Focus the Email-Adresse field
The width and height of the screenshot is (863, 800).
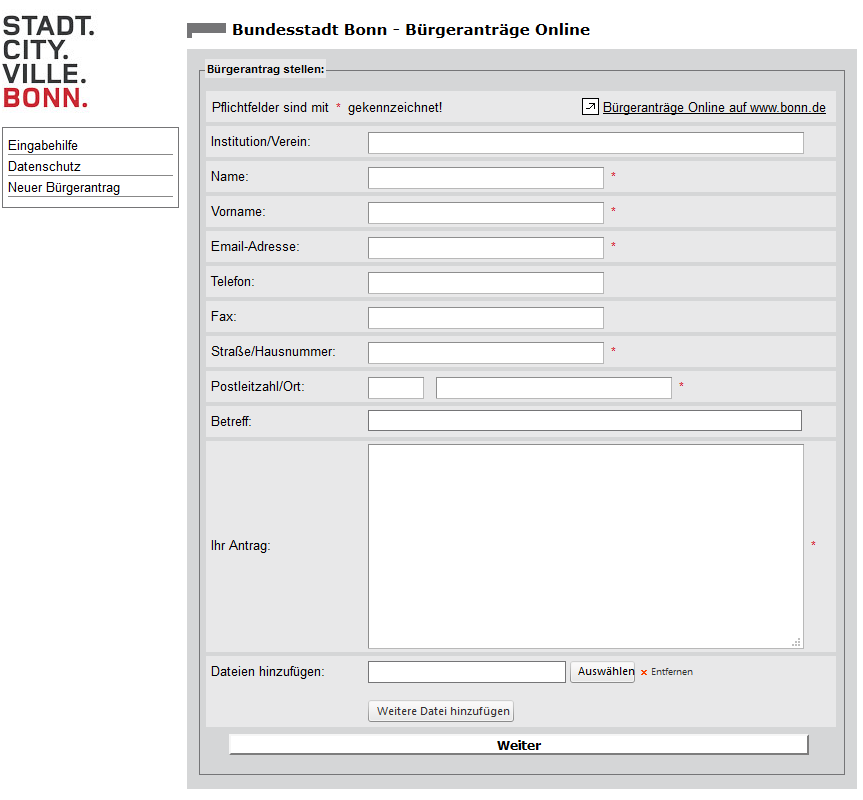(x=485, y=248)
